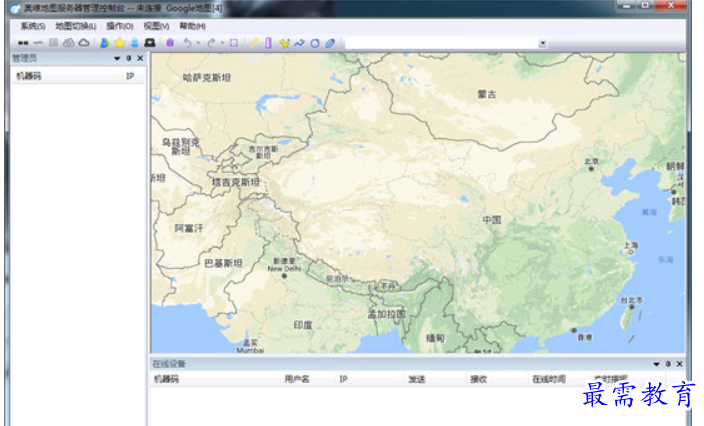Click the 台北市 city marker on map
This screenshot has width=704, height=426.
631,307
